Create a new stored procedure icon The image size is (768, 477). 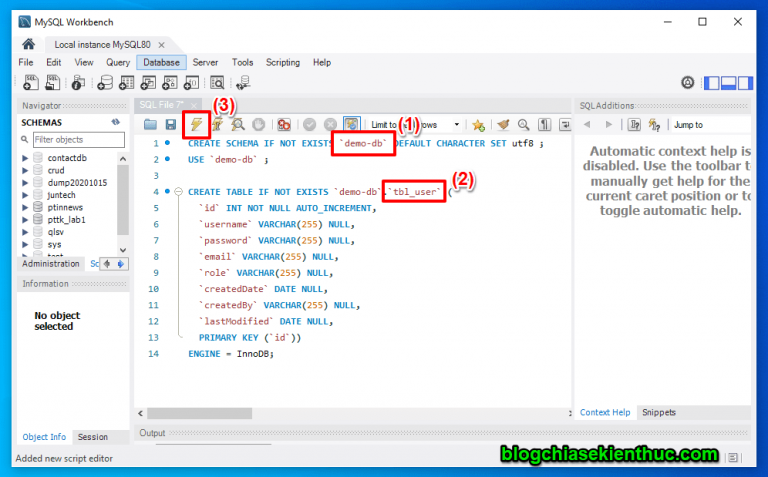(x=169, y=83)
